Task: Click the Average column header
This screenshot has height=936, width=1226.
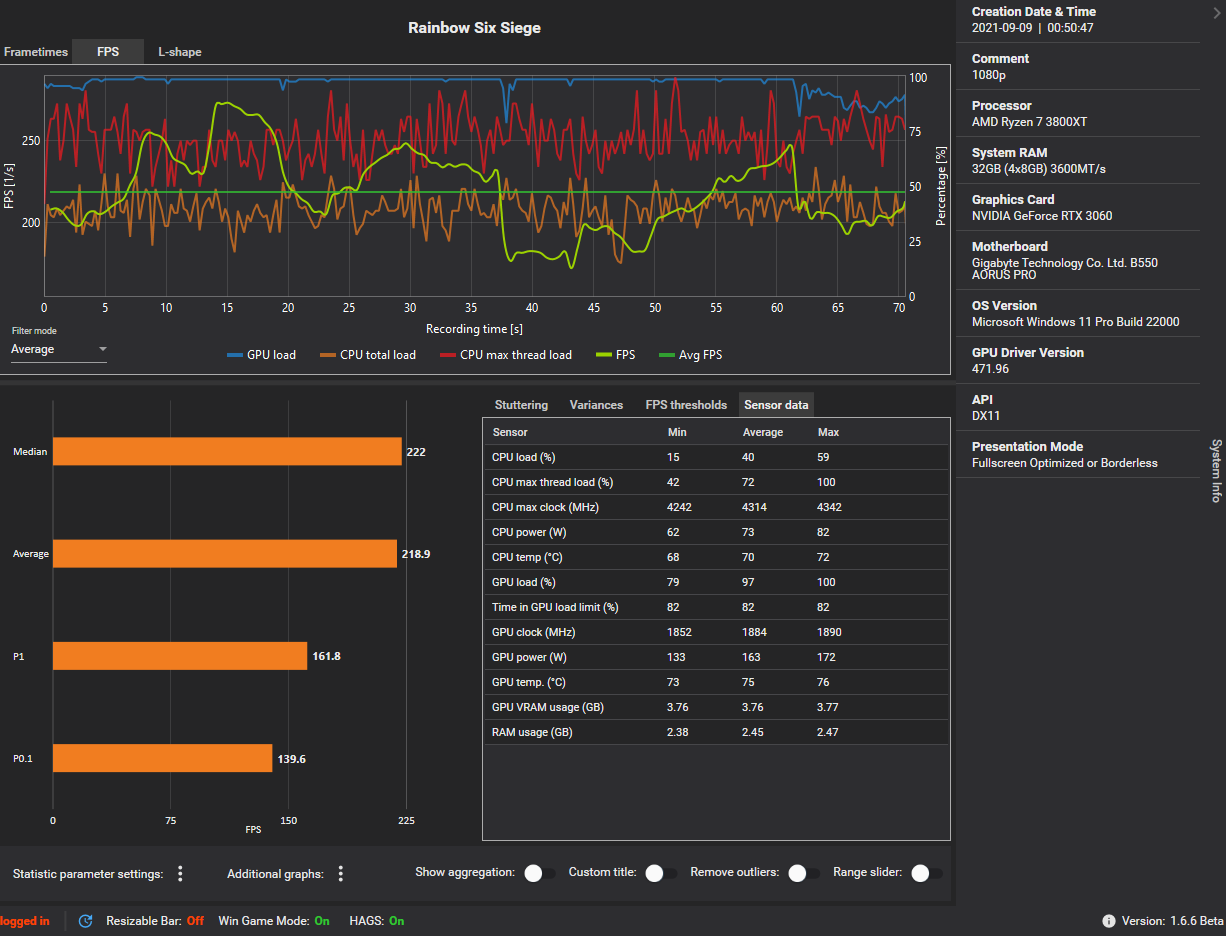Action: [763, 432]
